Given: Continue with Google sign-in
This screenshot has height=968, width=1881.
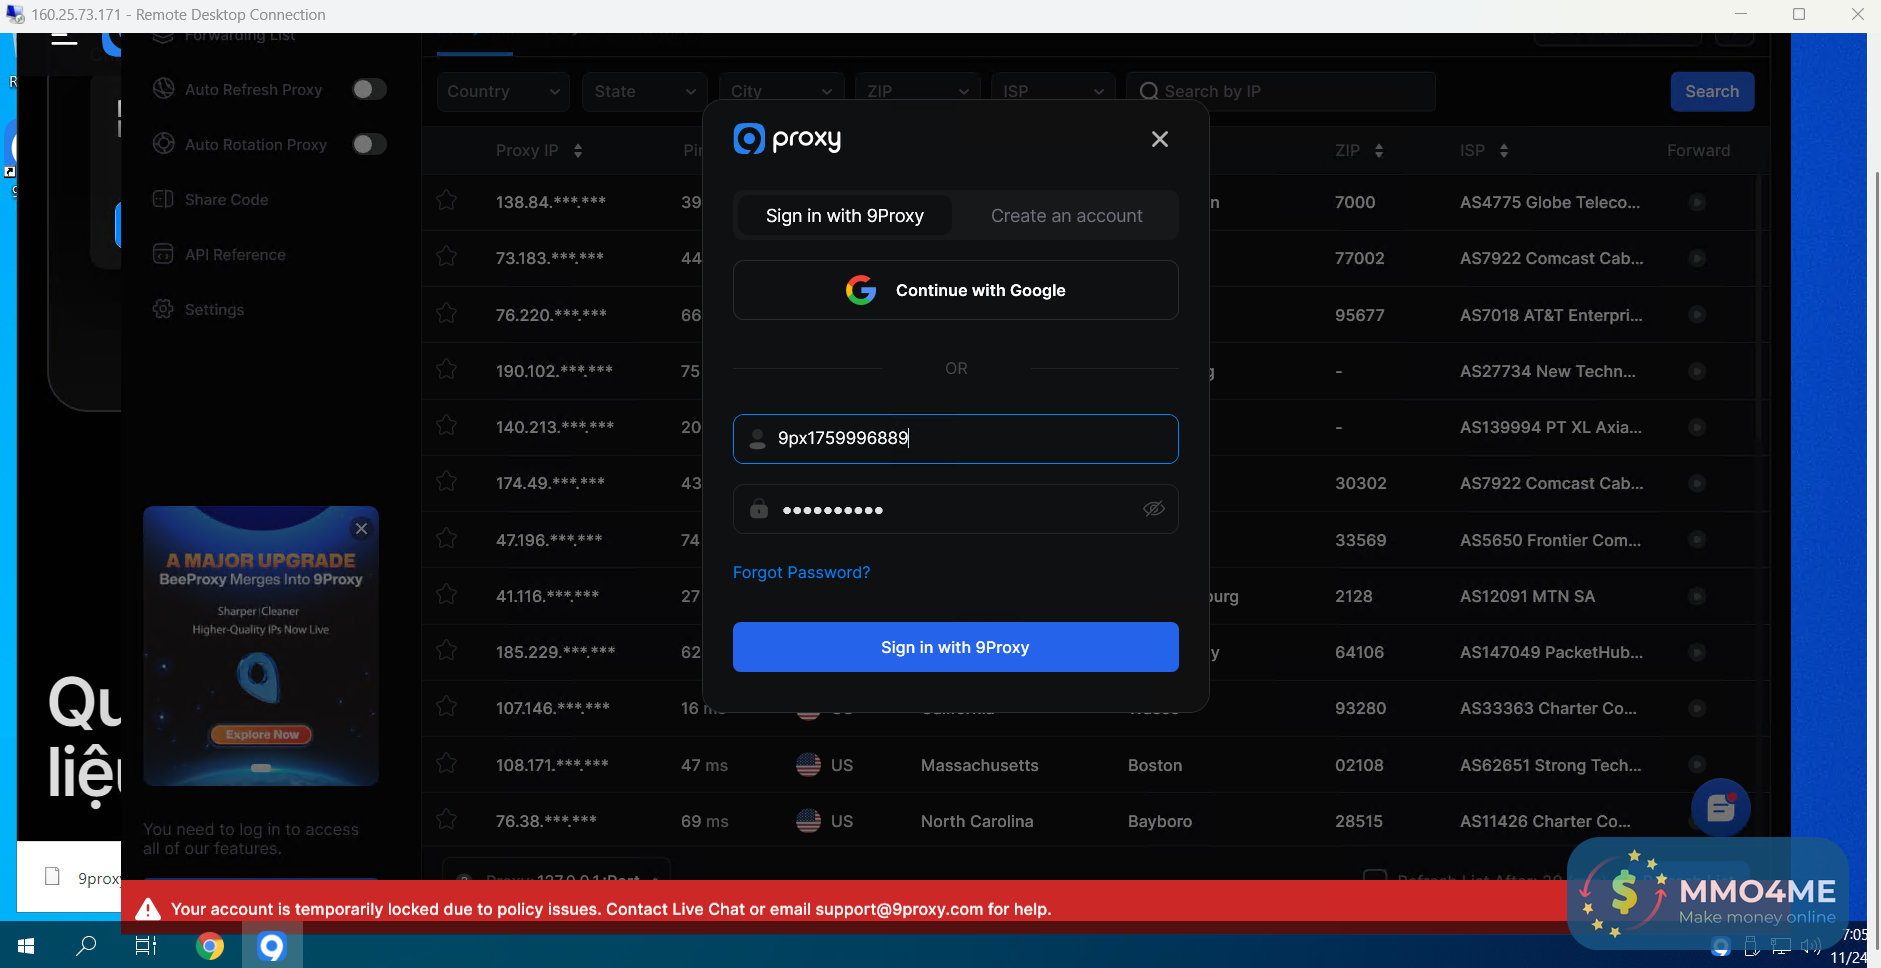Looking at the screenshot, I should (x=955, y=290).
